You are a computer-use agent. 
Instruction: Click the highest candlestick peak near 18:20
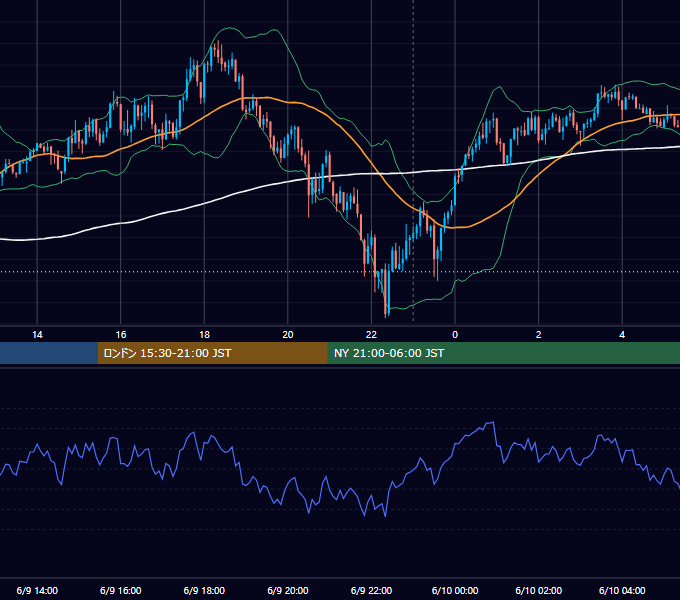(x=218, y=52)
